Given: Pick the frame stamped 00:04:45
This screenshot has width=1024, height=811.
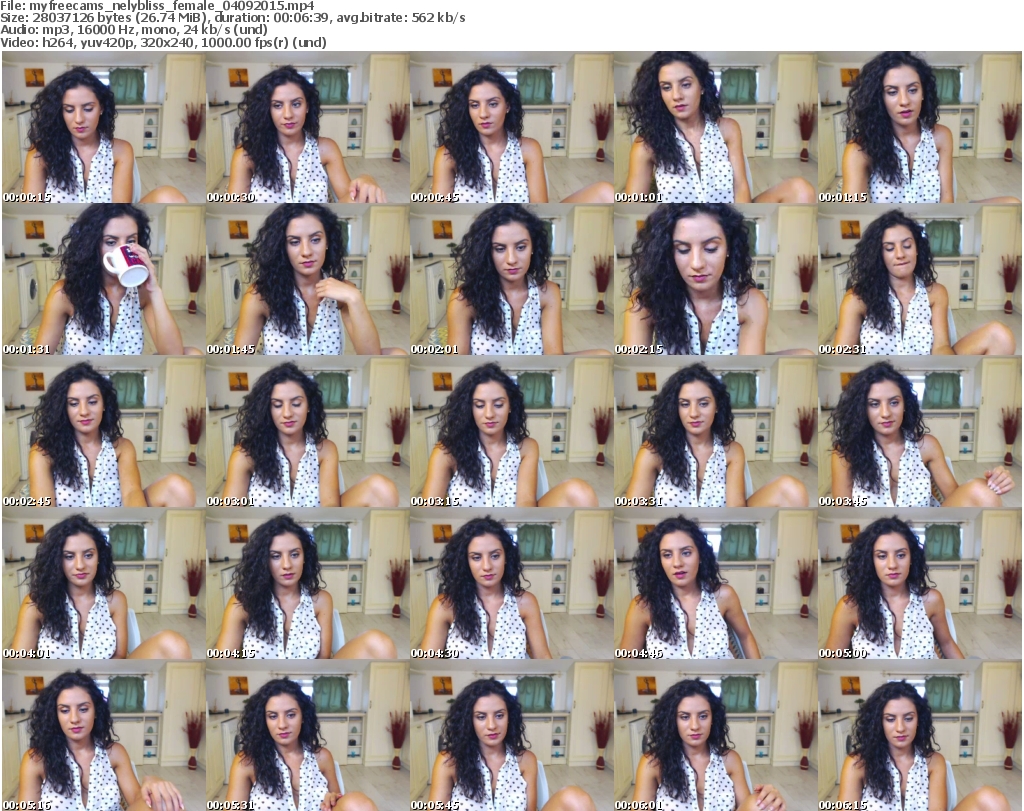Looking at the screenshot, I should (x=715, y=584).
